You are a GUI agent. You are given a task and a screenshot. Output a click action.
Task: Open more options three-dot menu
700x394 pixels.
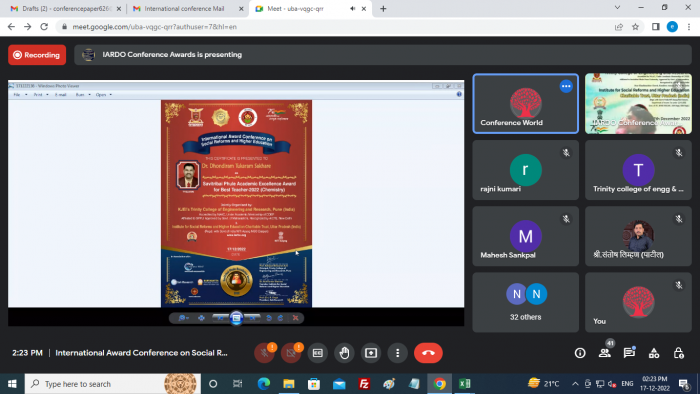398,353
